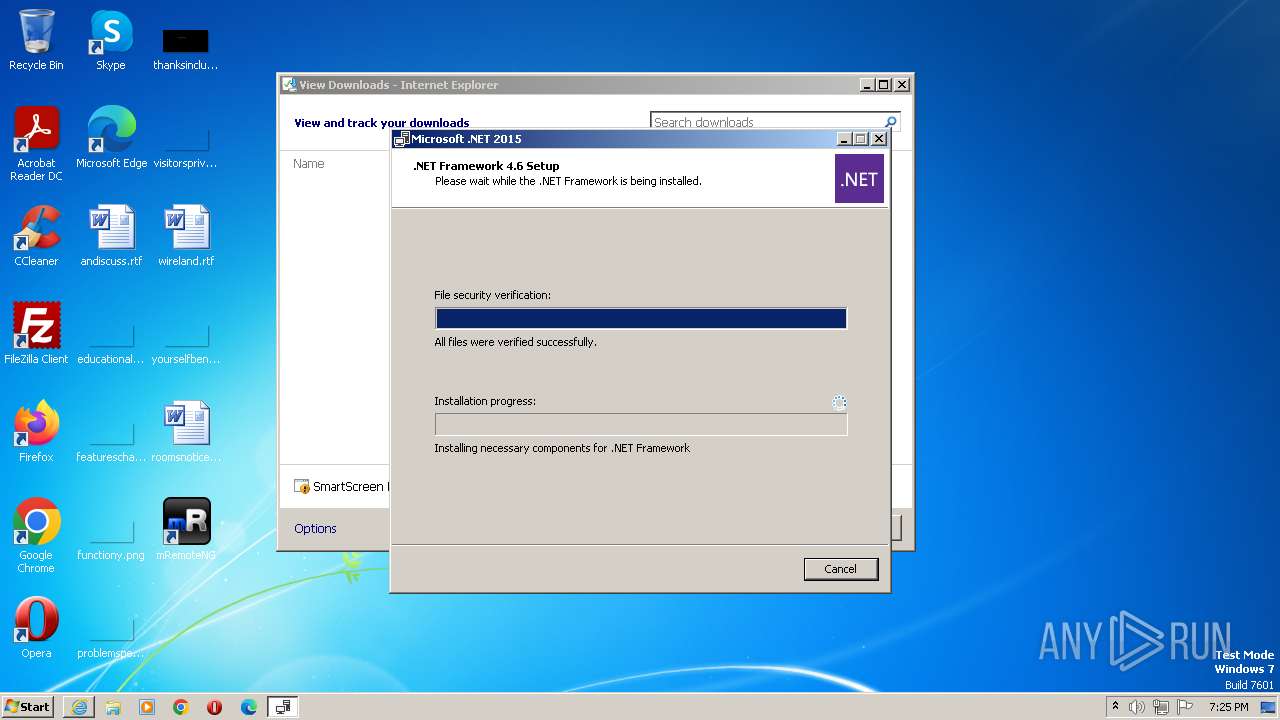This screenshot has width=1280, height=720.
Task: Open the thanksinclu... desktop file
Action: pyautogui.click(x=185, y=48)
